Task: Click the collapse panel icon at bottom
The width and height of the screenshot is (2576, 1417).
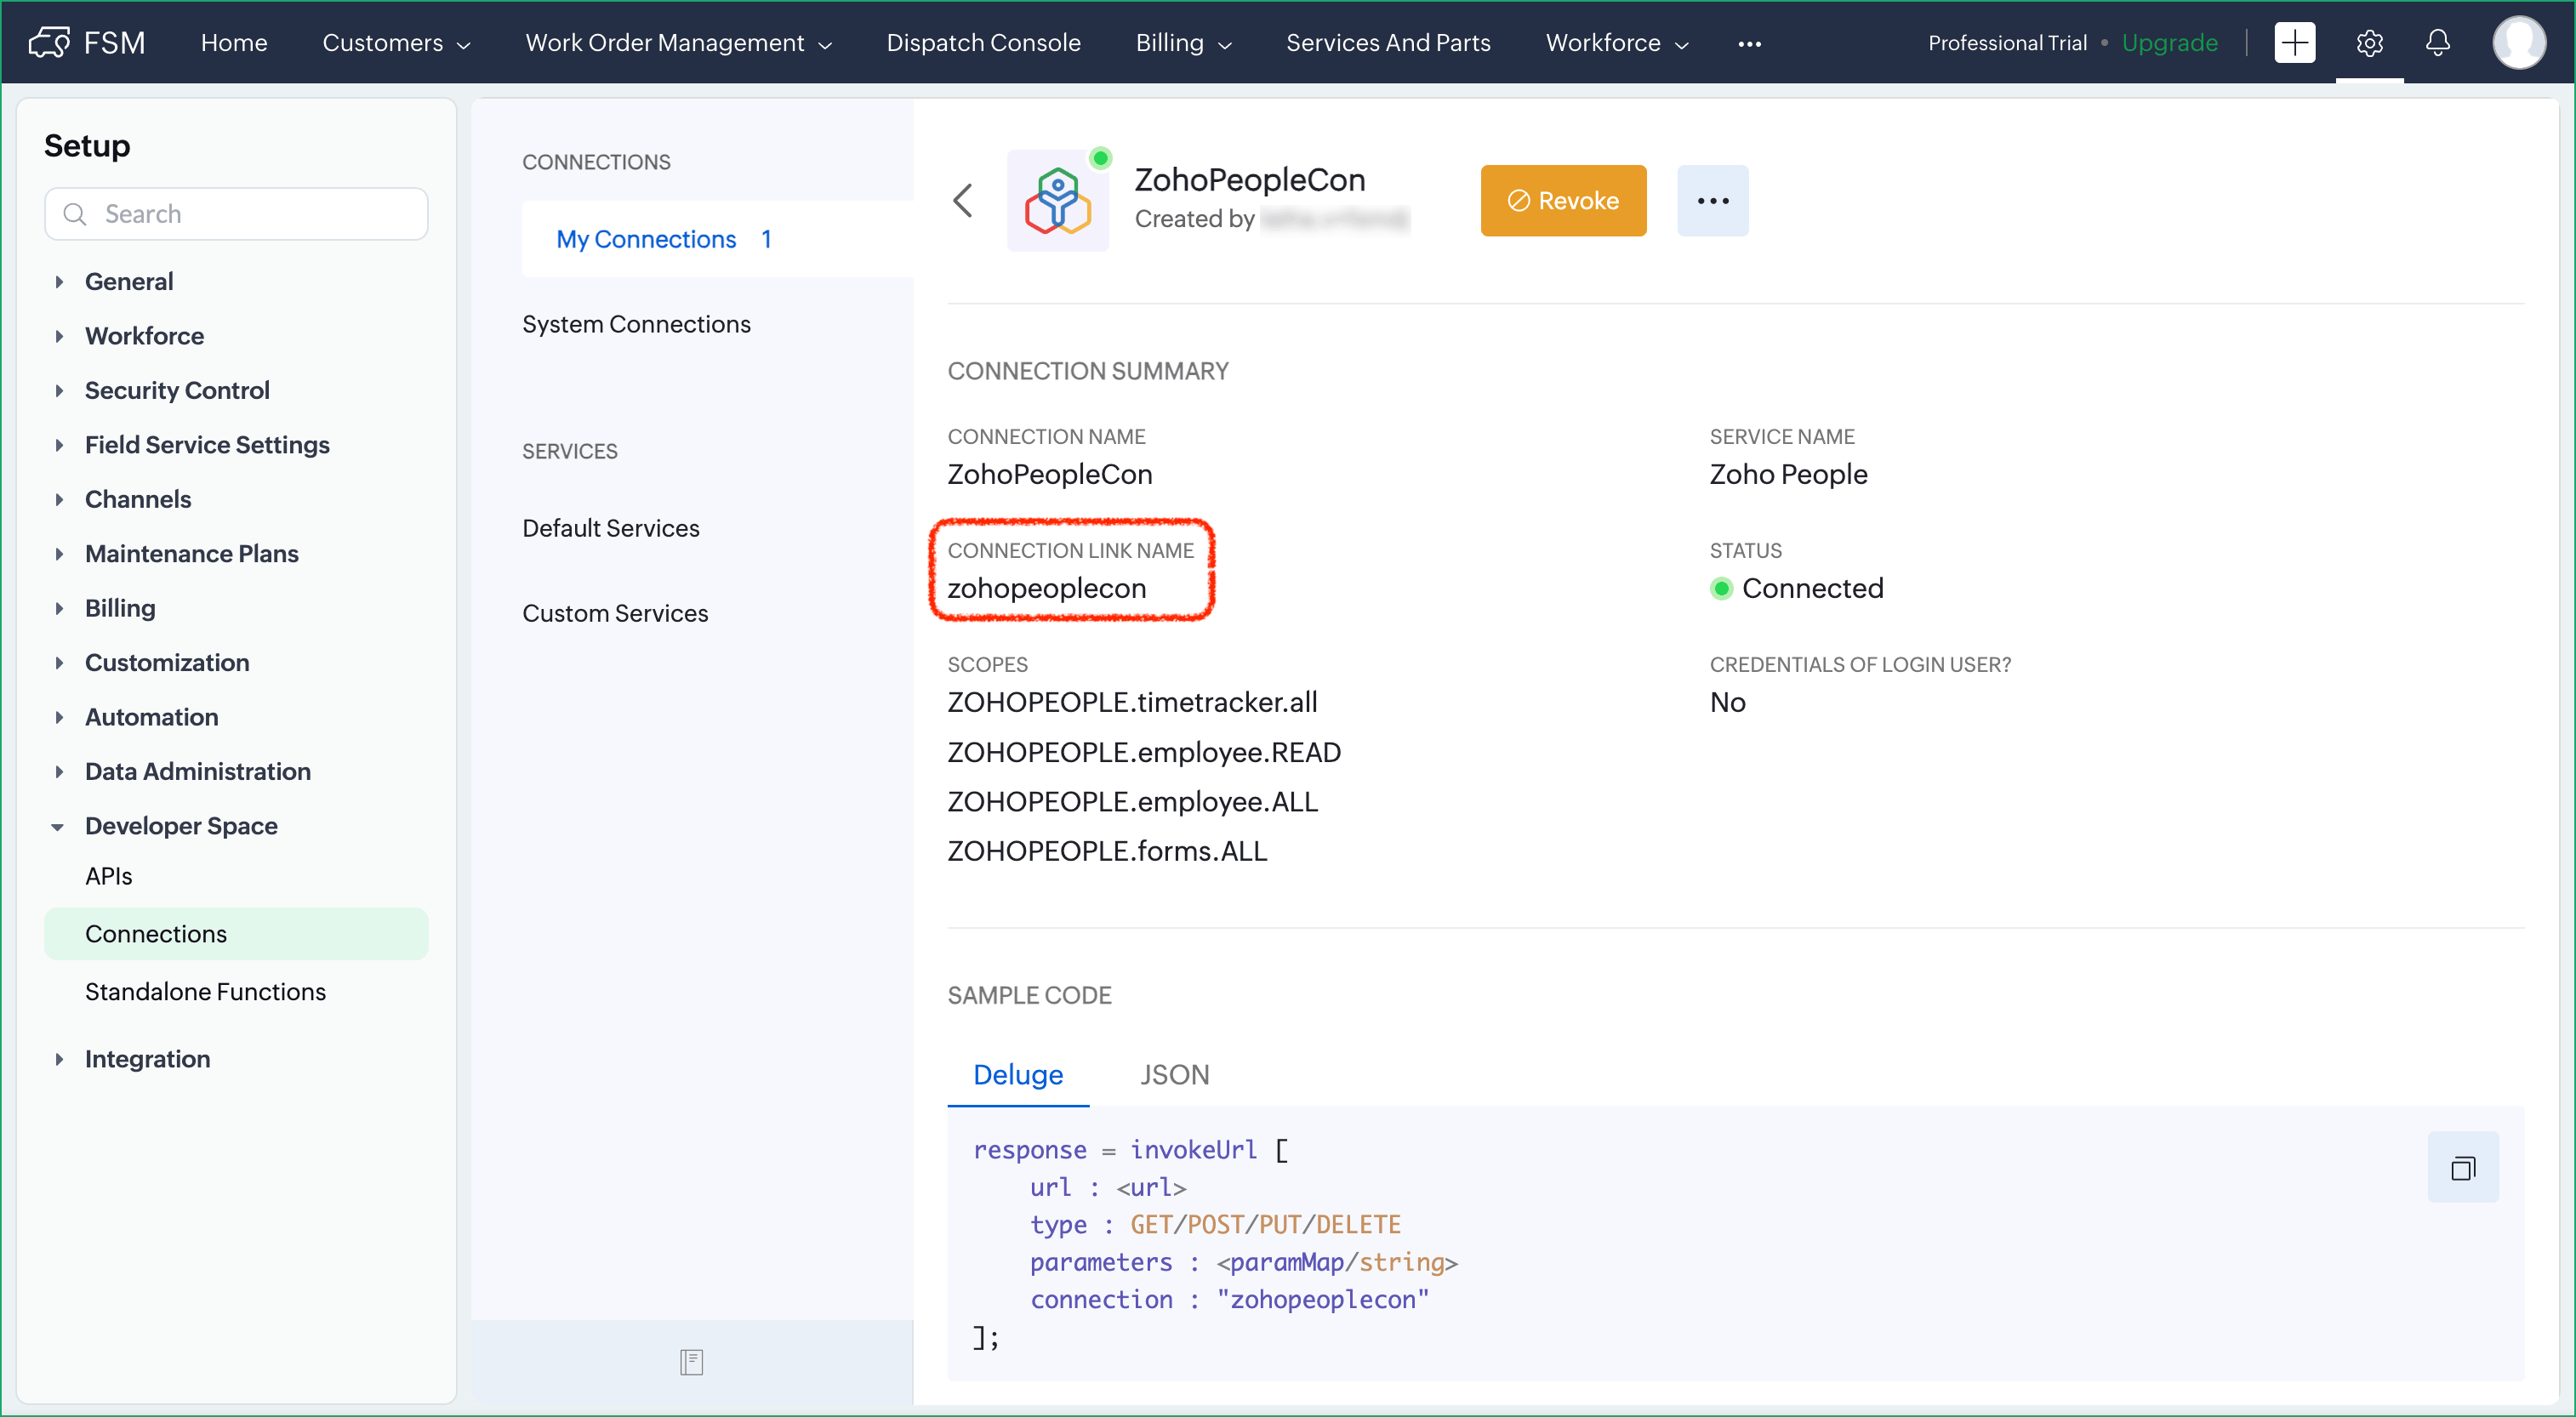Action: coord(691,1361)
